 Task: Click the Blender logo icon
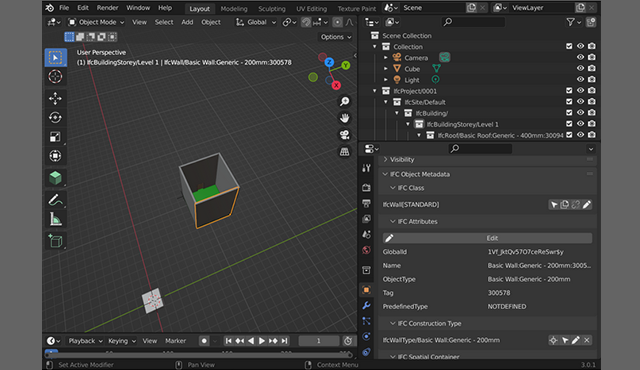[x=49, y=8]
